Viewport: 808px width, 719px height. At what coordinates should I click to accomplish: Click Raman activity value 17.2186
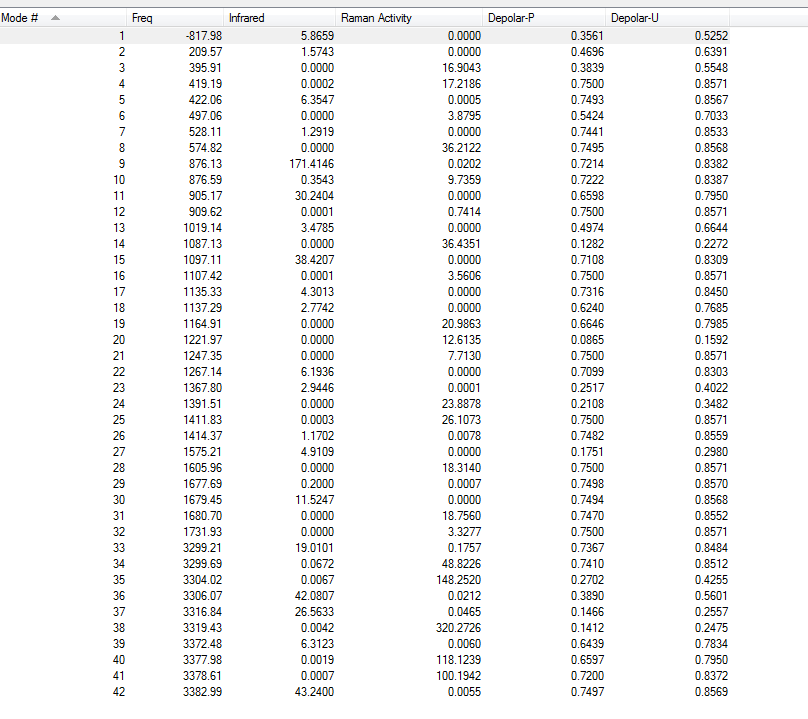point(461,83)
